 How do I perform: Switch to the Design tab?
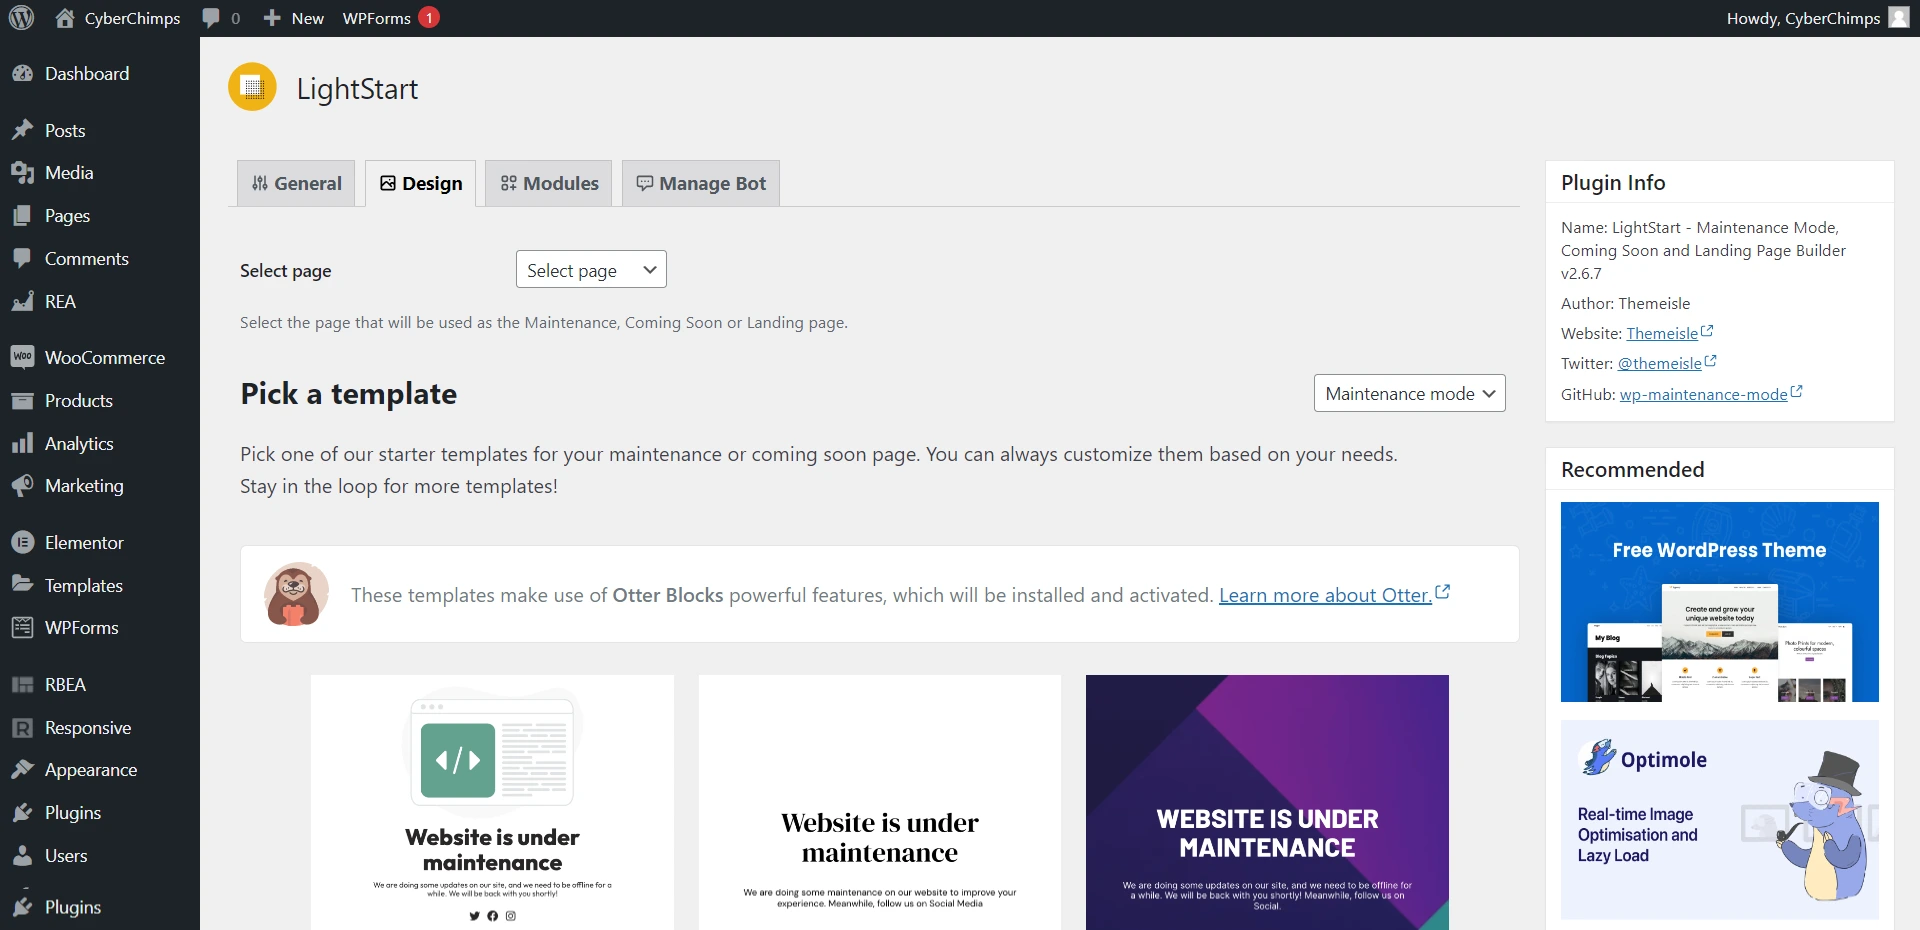point(420,184)
